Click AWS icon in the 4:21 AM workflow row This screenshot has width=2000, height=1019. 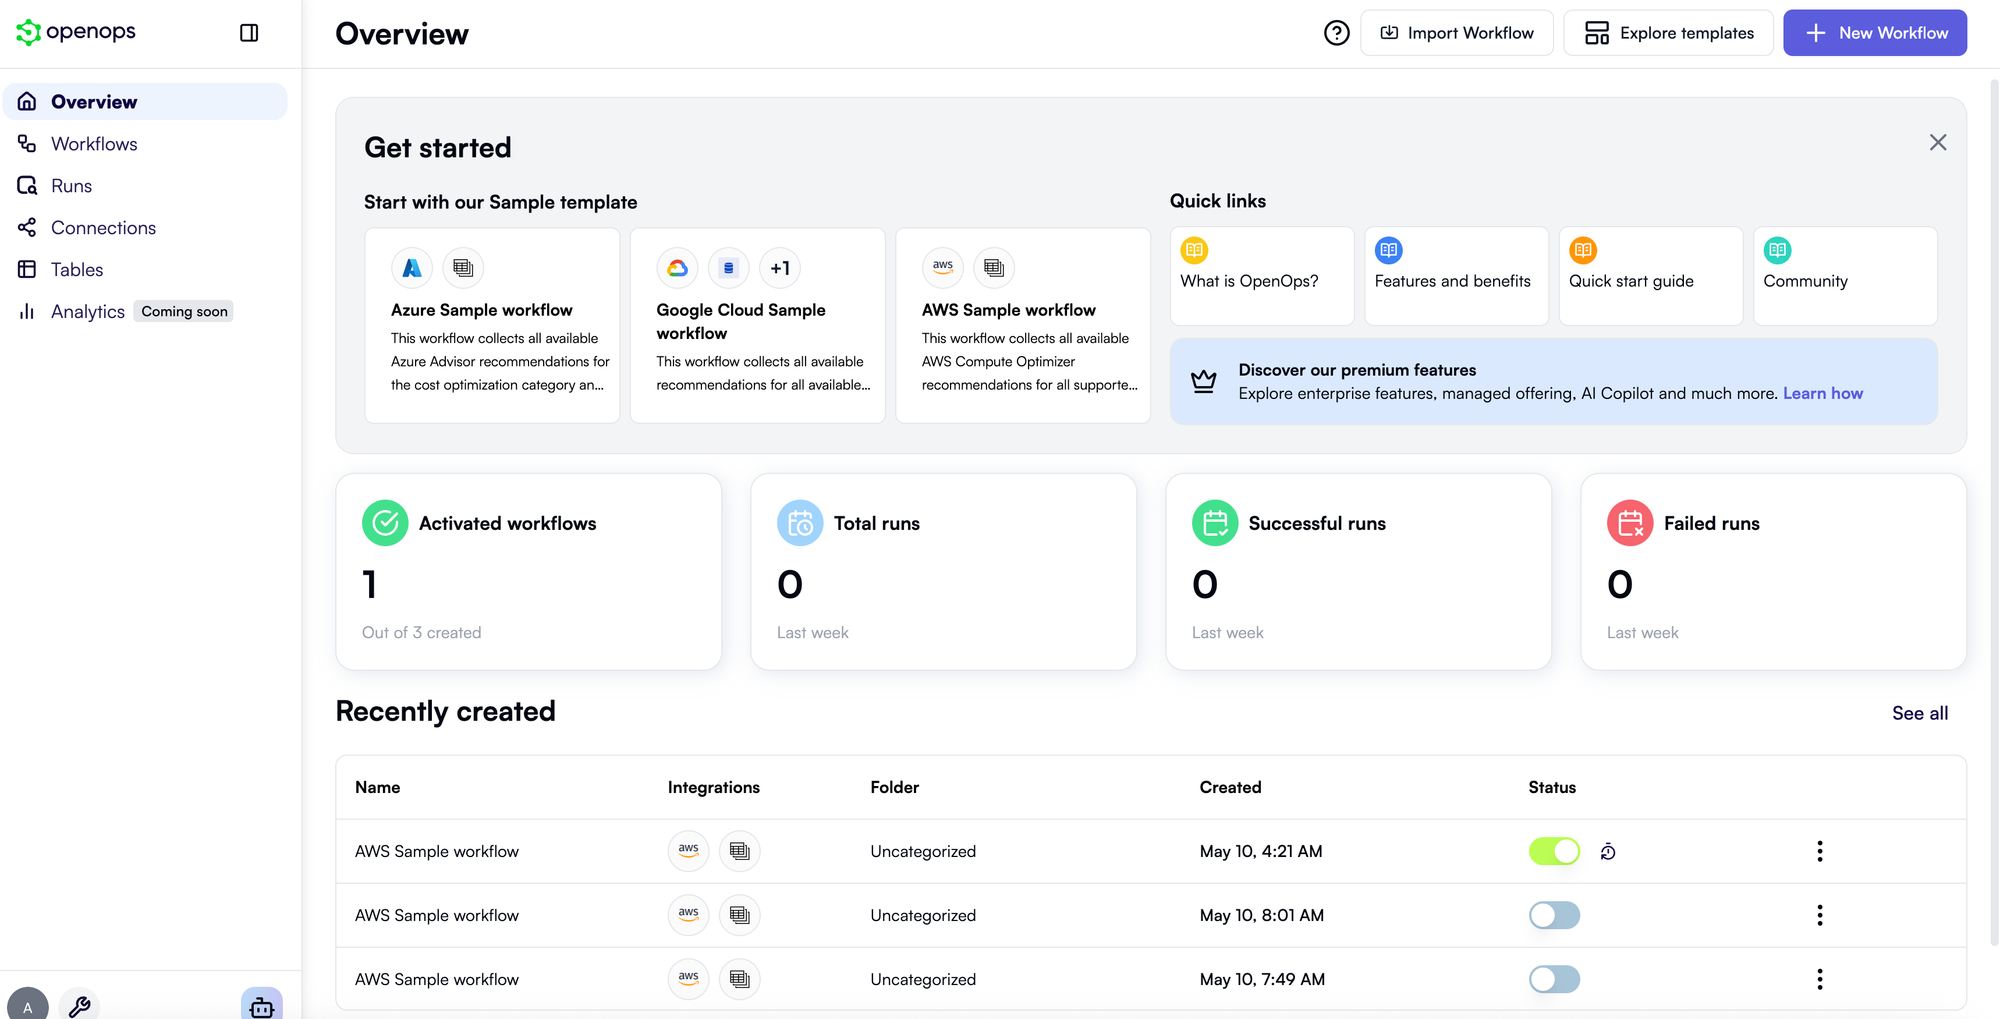(689, 851)
